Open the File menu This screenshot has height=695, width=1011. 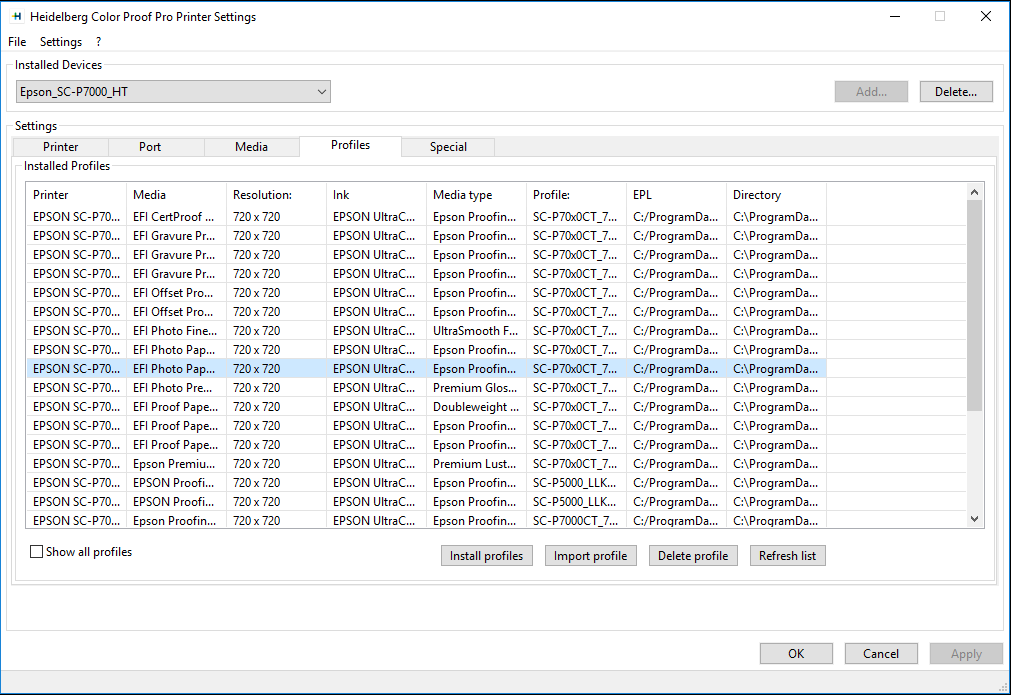[17, 42]
